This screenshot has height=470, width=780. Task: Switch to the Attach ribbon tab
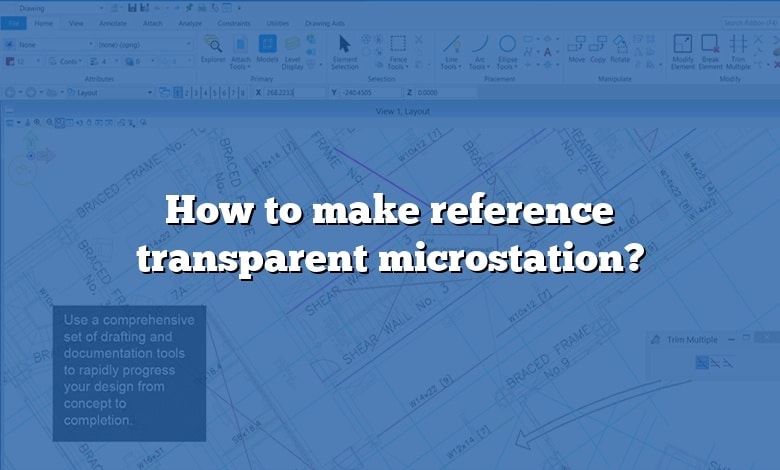(x=153, y=23)
